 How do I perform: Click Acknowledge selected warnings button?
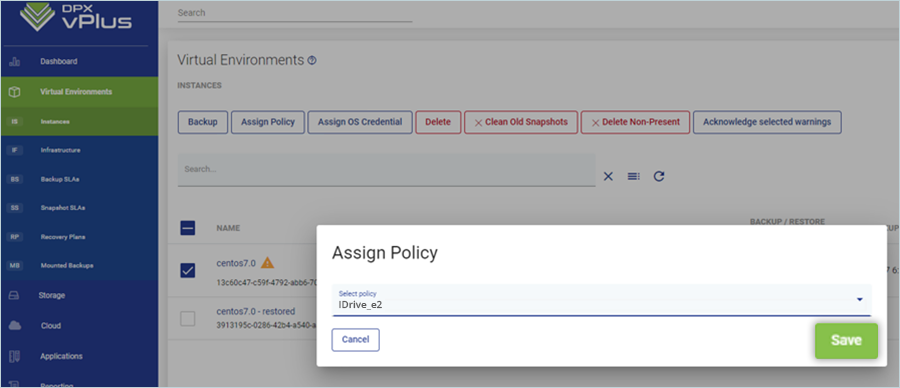pyautogui.click(x=767, y=122)
